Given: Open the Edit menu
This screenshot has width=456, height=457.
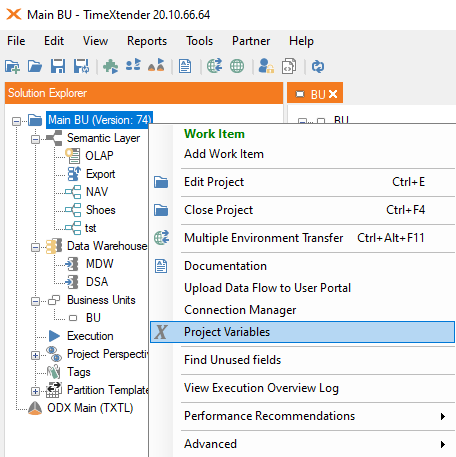Looking at the screenshot, I should (x=54, y=41).
